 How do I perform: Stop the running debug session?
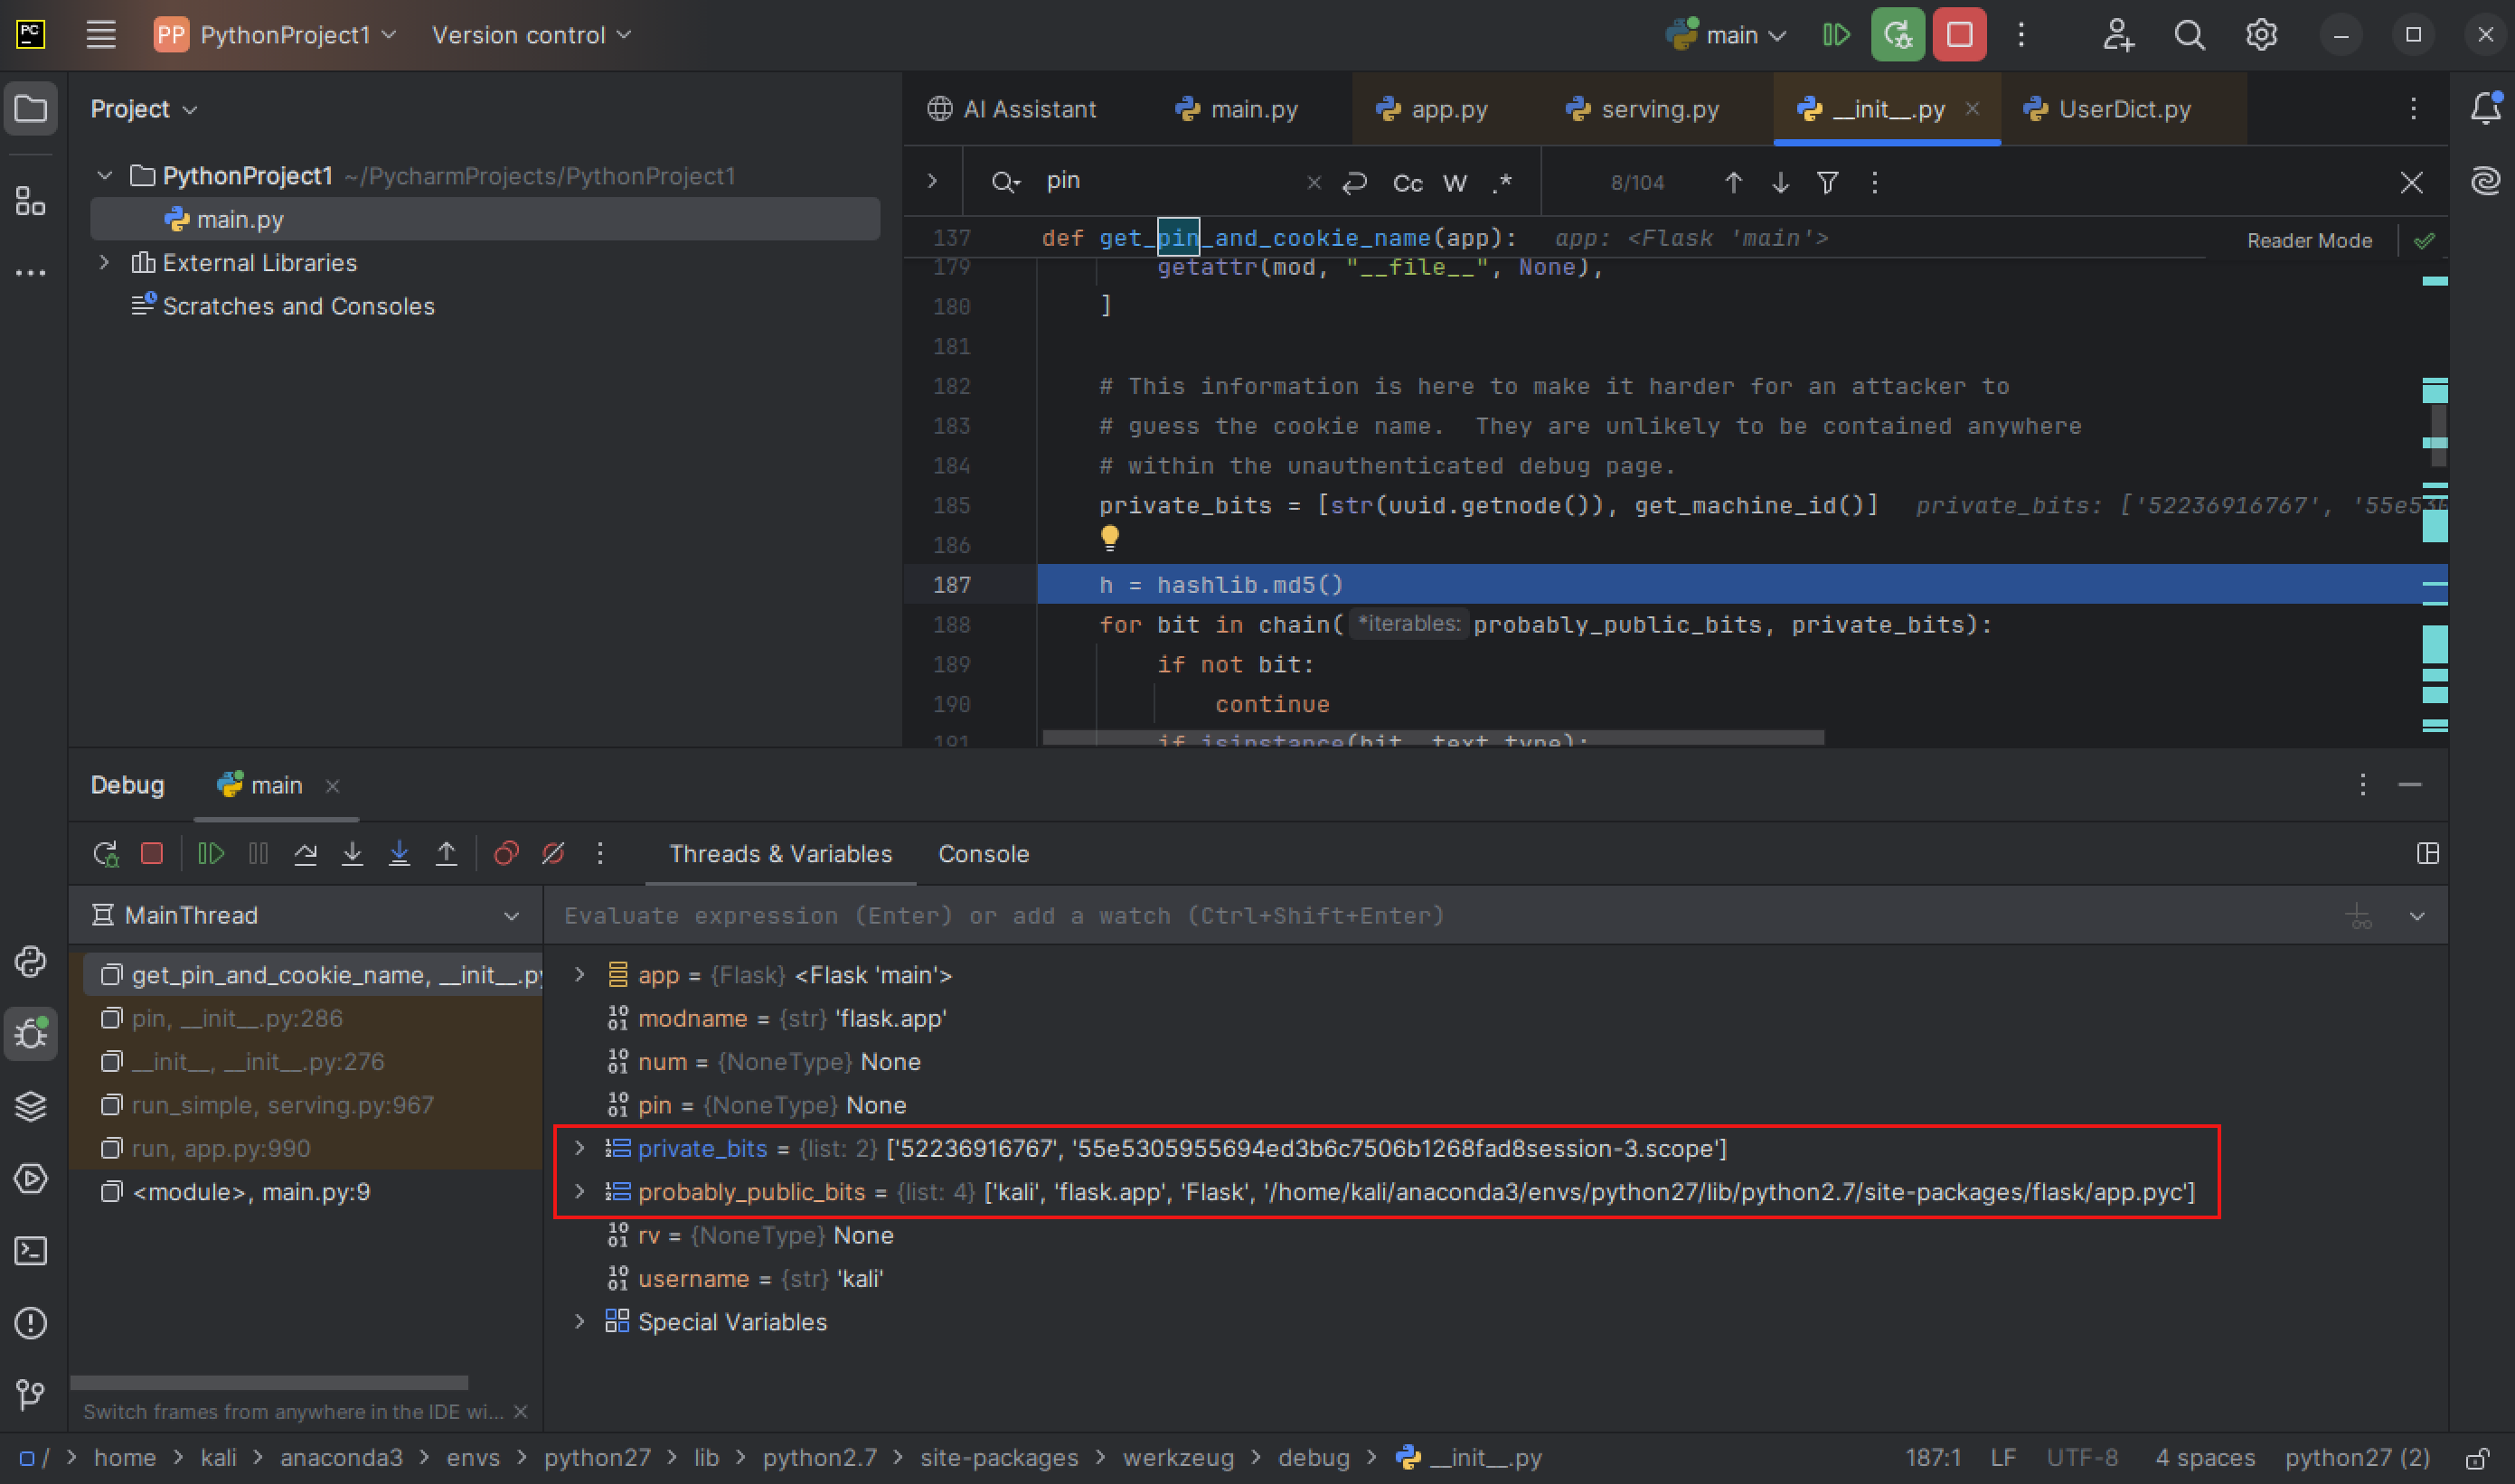(152, 853)
